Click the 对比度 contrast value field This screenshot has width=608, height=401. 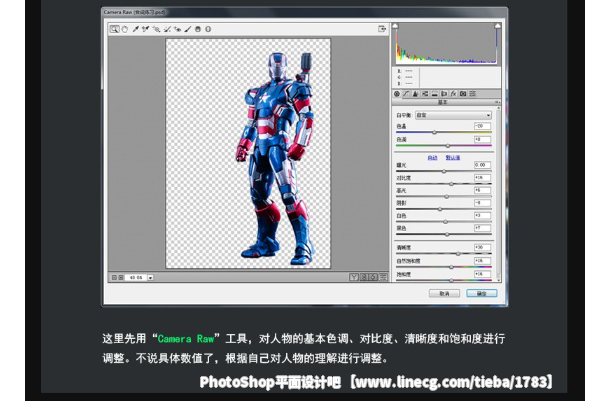[482, 178]
